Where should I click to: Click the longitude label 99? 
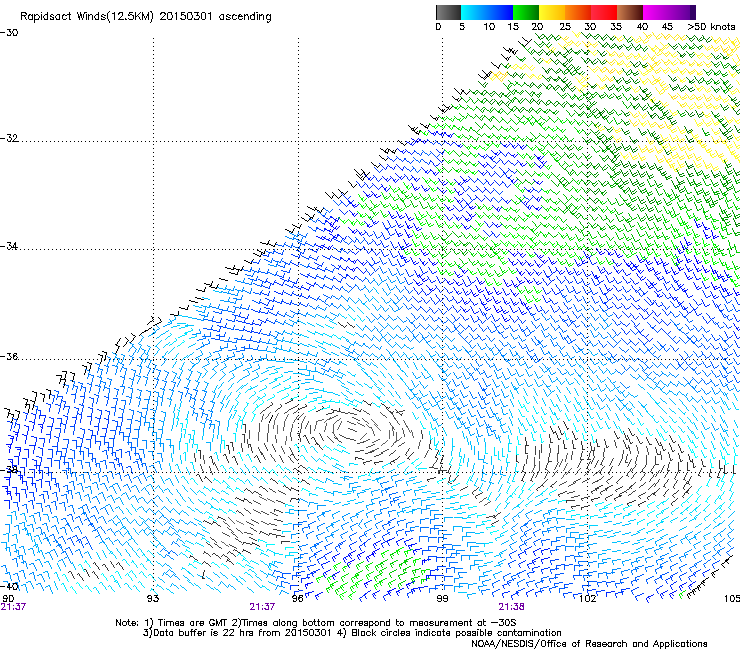click(x=442, y=599)
